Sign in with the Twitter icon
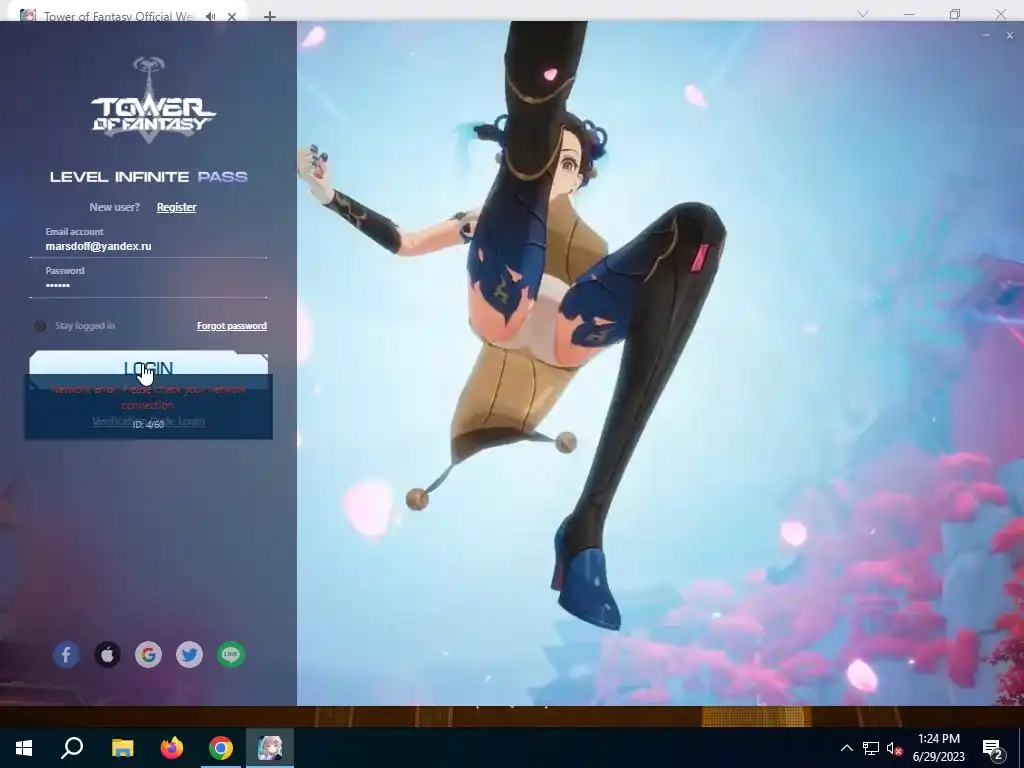The image size is (1024, 768). point(189,654)
